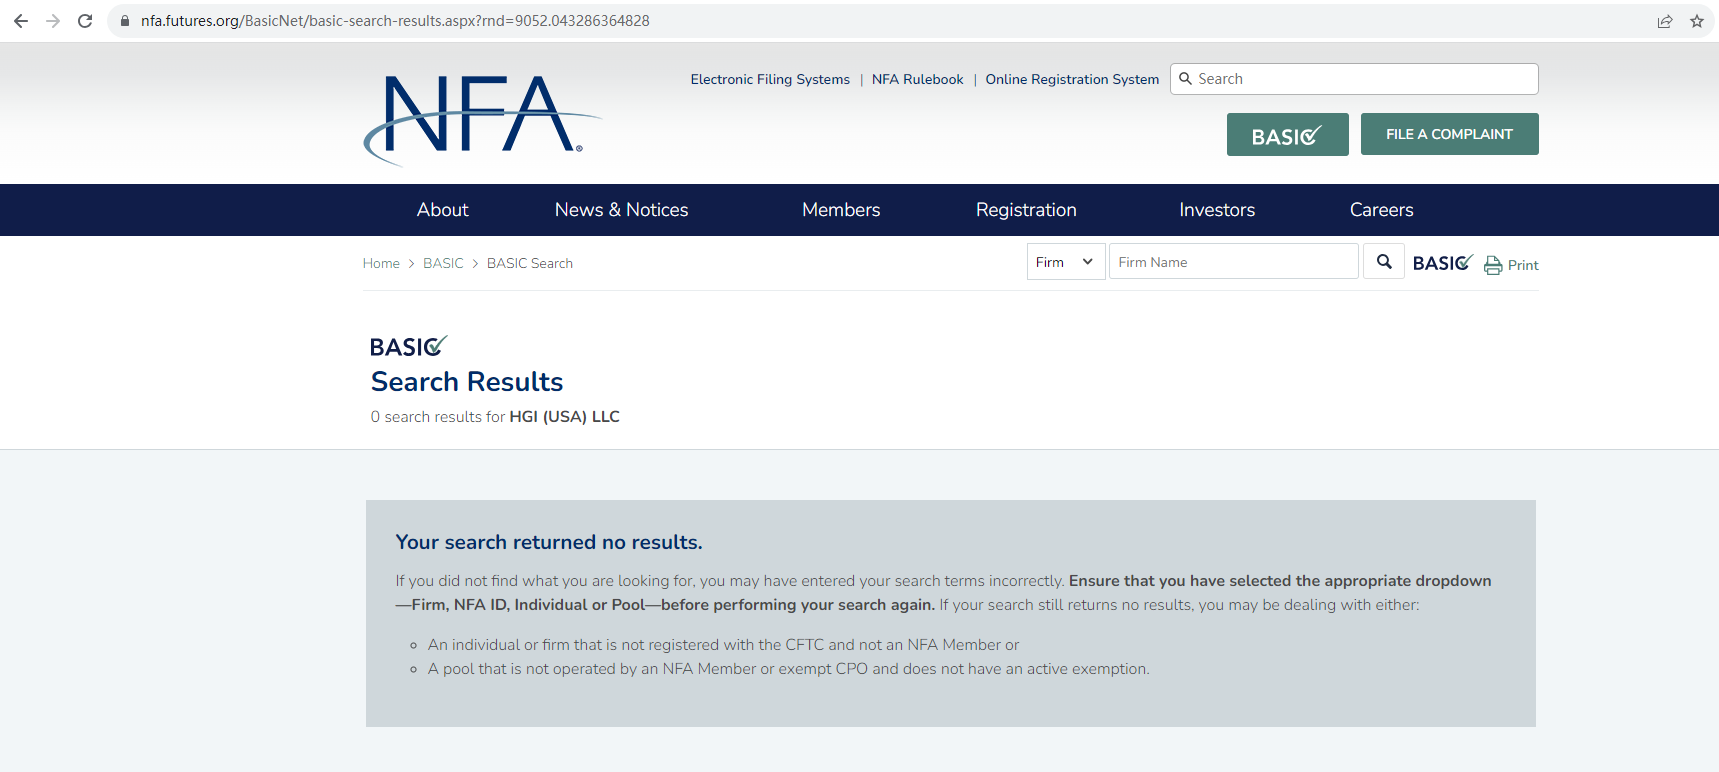This screenshot has height=772, width=1719.
Task: Click the Search Results heading
Action: pos(467,382)
